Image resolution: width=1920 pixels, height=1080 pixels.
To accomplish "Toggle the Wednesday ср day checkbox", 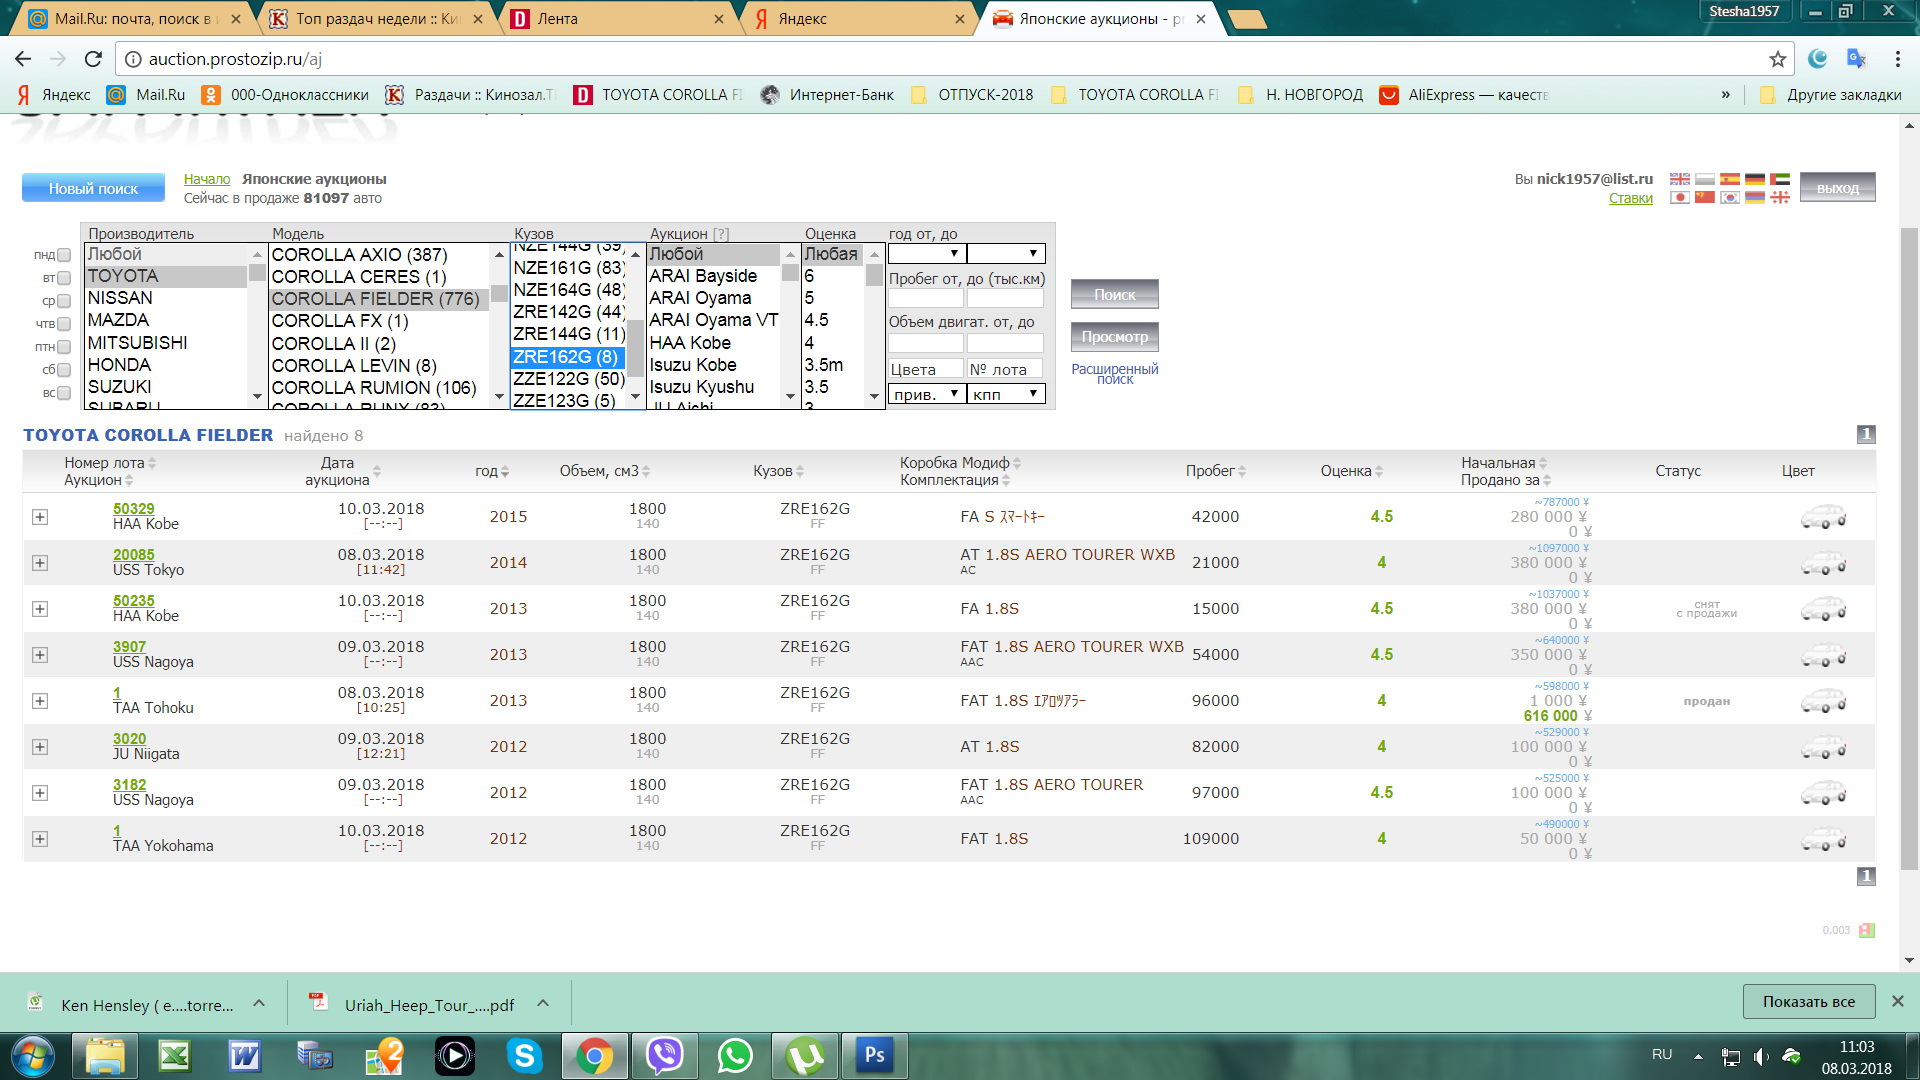I will pyautogui.click(x=66, y=299).
